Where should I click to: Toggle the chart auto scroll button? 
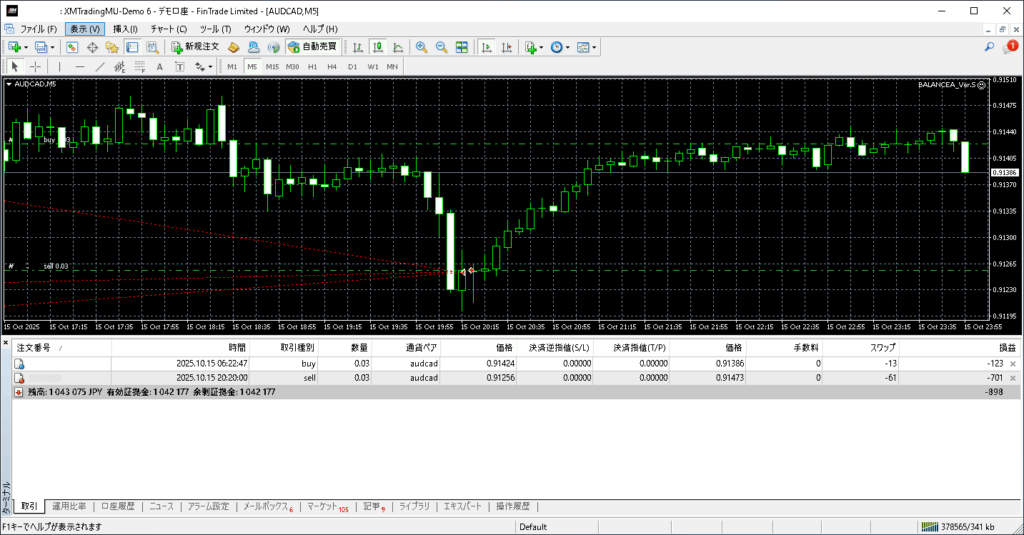(486, 47)
